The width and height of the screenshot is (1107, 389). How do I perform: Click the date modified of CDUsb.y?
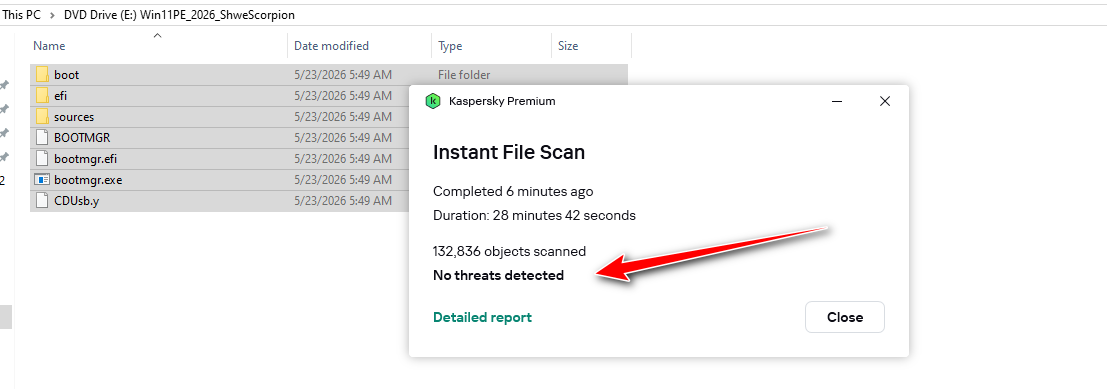pyautogui.click(x=342, y=201)
